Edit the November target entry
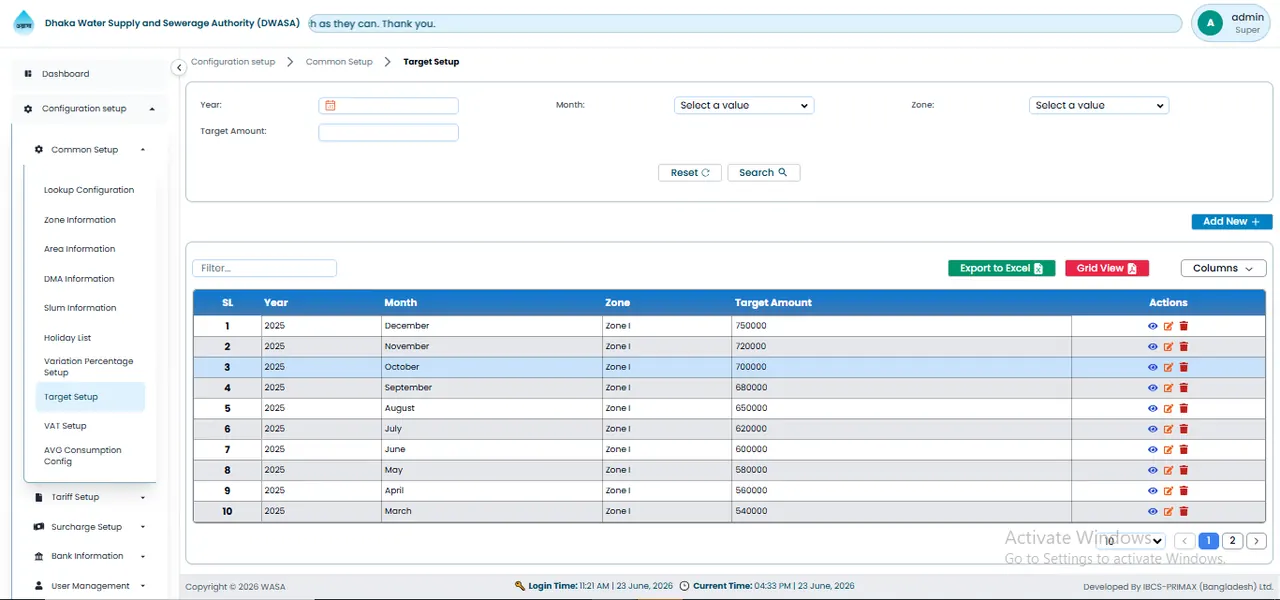 [x=1168, y=347]
